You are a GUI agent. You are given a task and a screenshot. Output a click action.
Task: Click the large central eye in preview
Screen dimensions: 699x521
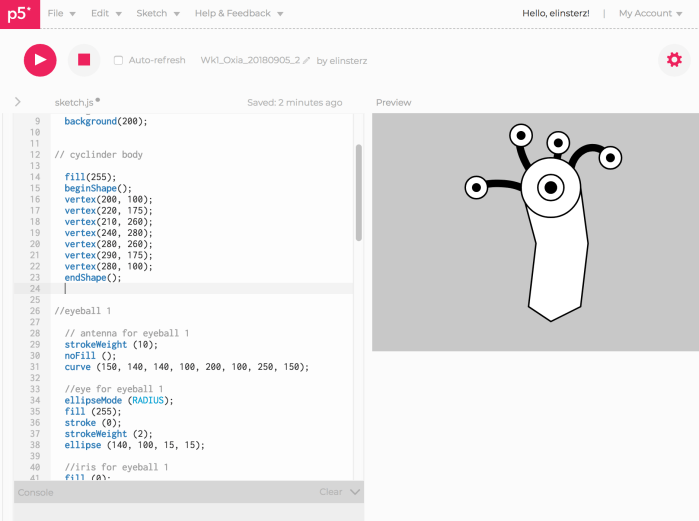551,188
